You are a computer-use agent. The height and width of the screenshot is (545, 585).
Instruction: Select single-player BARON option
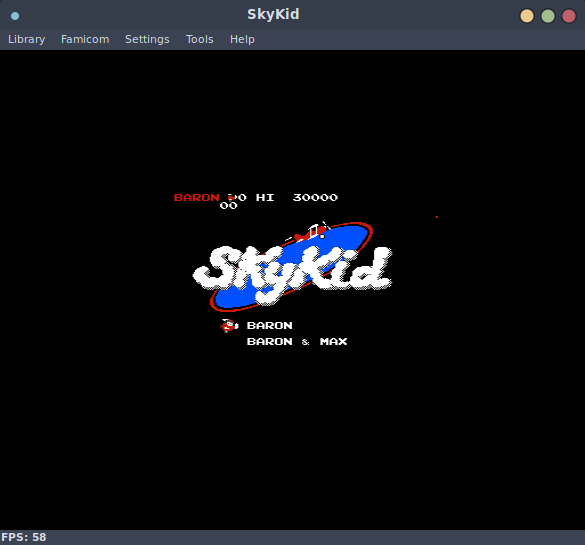[269, 326]
